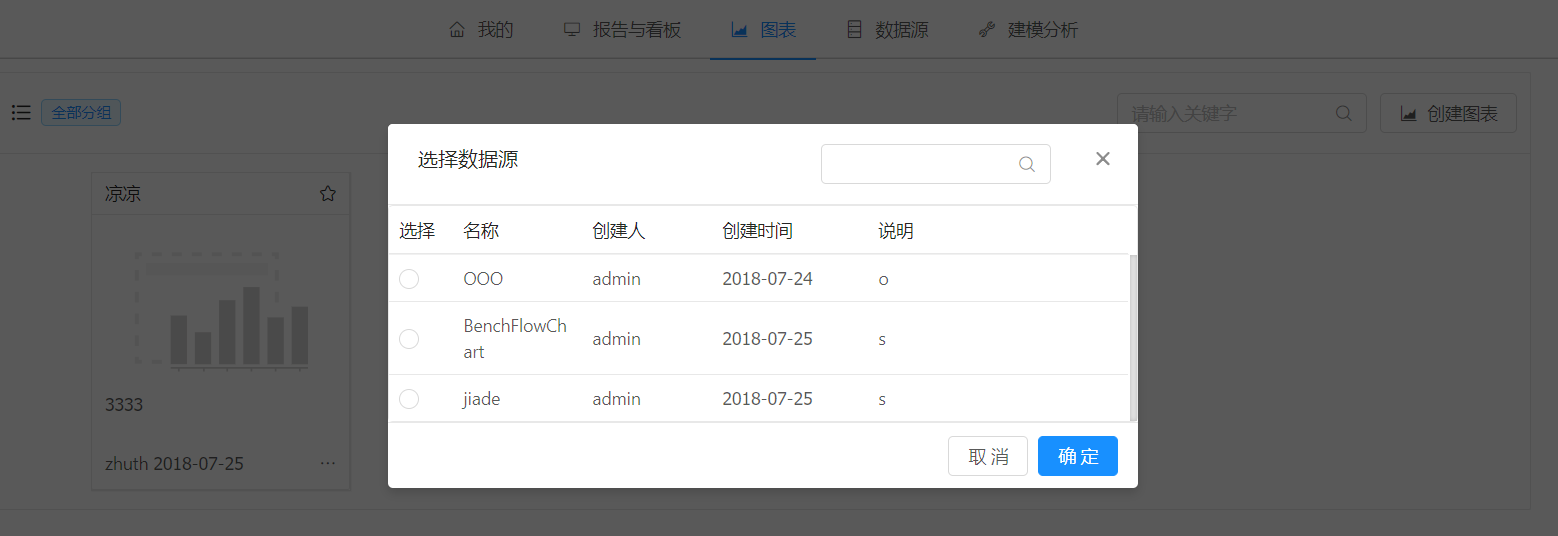Viewport: 1558px width, 536px height.
Task: Open the list view icon beside 全部分组
Action: [21, 113]
